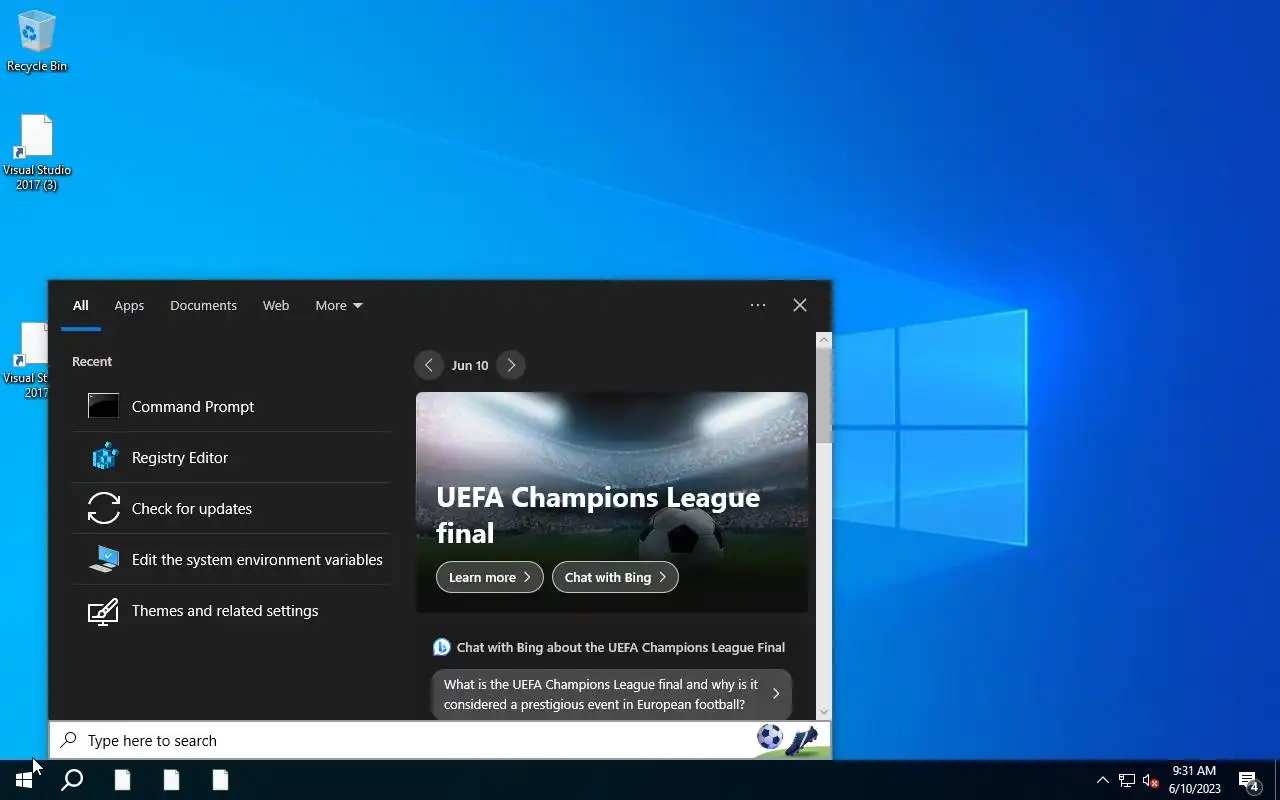Click the Themes and related settings icon

(x=104, y=611)
